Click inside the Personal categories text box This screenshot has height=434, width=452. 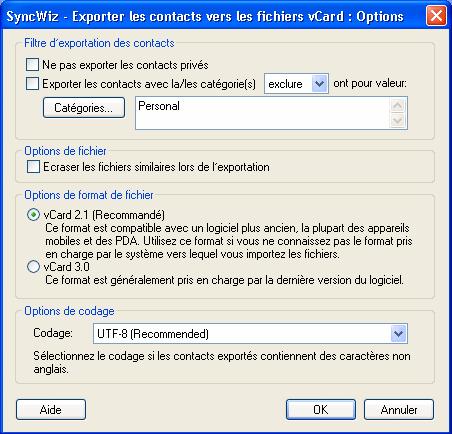click(262, 113)
